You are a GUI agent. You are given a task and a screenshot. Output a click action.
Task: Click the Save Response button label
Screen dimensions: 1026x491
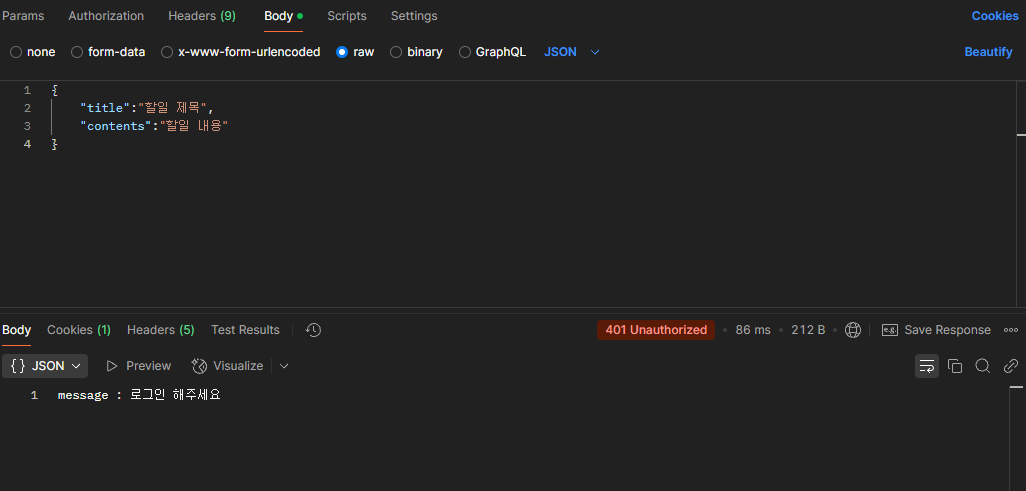[947, 330]
